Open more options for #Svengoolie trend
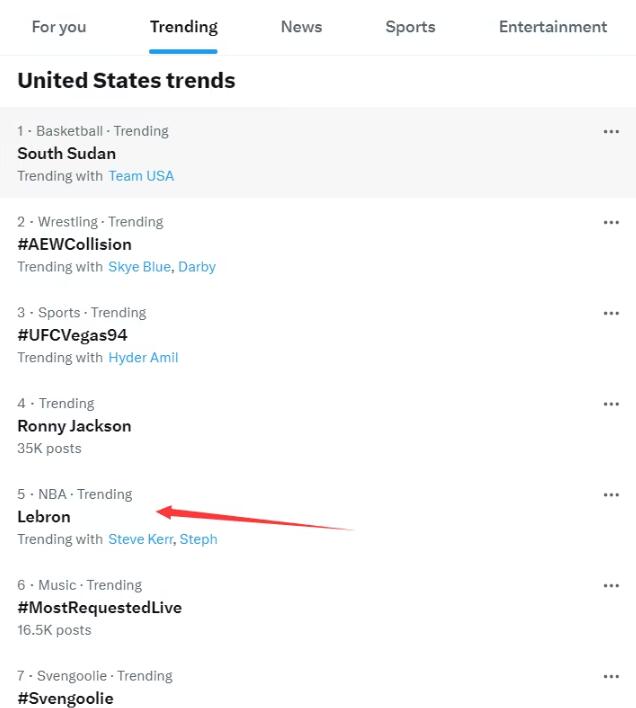The height and width of the screenshot is (708, 636). click(x=611, y=677)
